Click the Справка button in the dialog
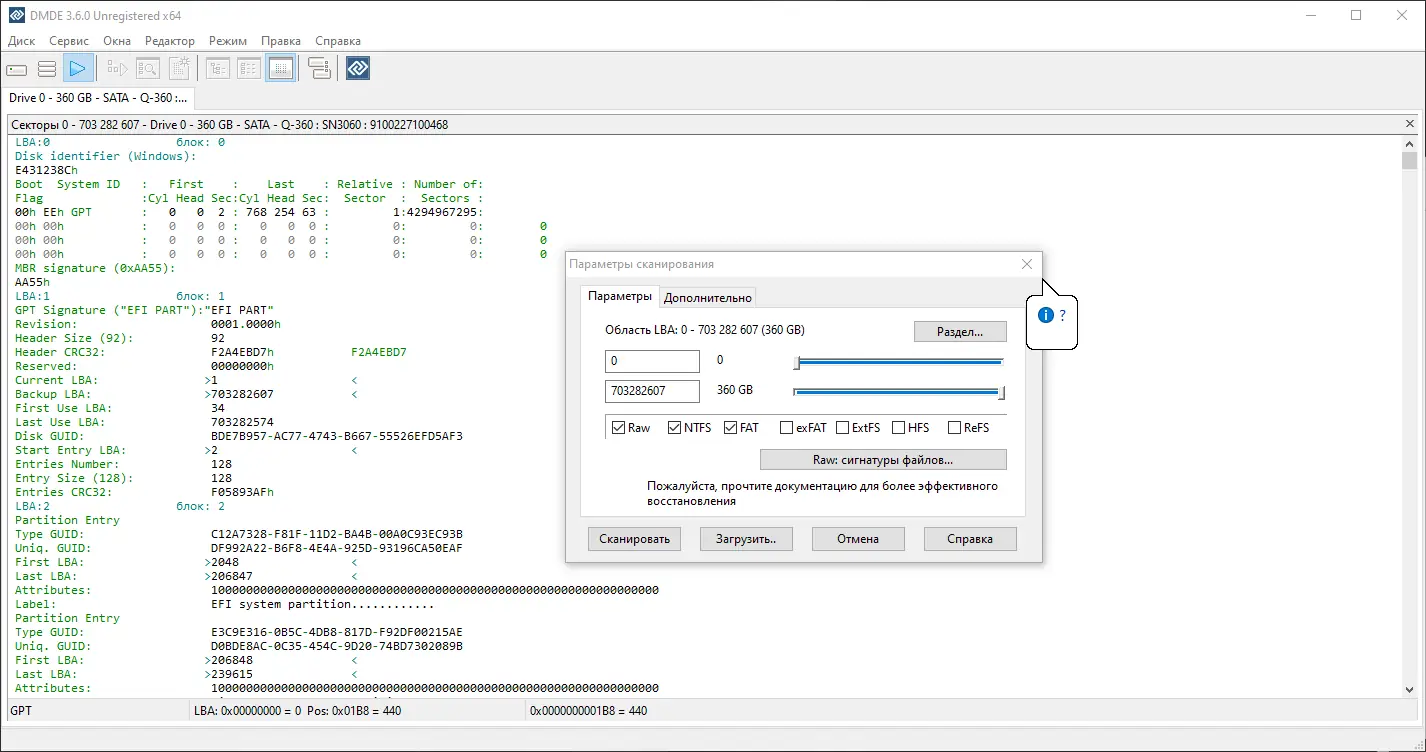This screenshot has height=752, width=1426. (x=970, y=539)
